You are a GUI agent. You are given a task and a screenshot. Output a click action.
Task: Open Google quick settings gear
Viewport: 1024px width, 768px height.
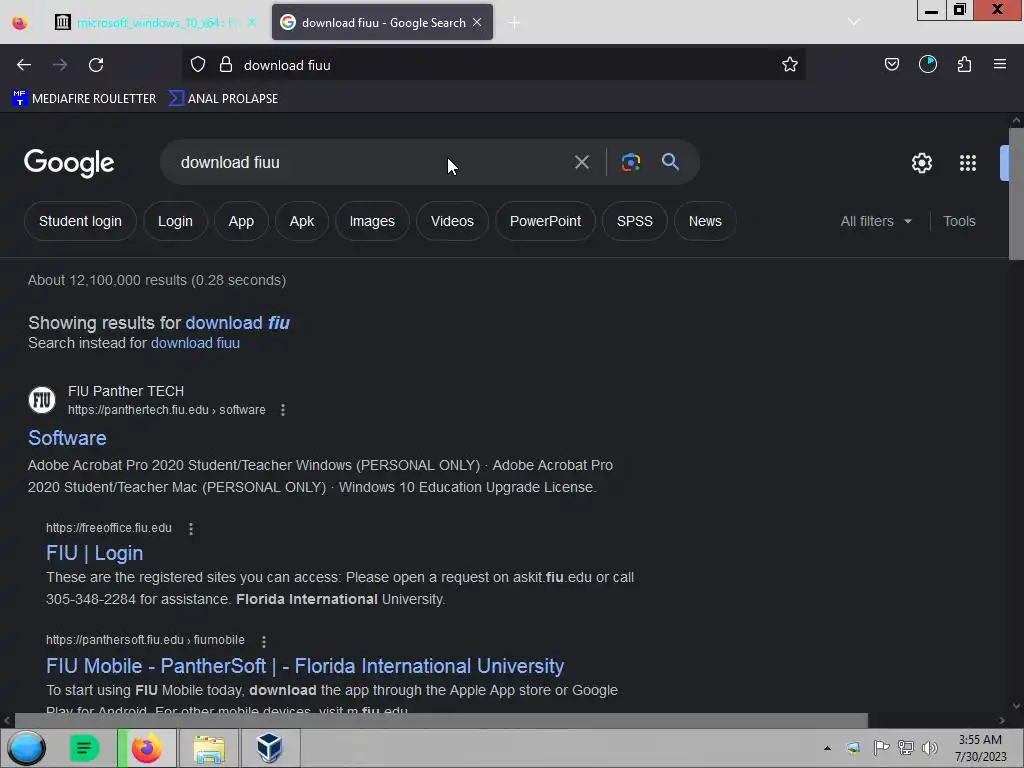click(921, 163)
